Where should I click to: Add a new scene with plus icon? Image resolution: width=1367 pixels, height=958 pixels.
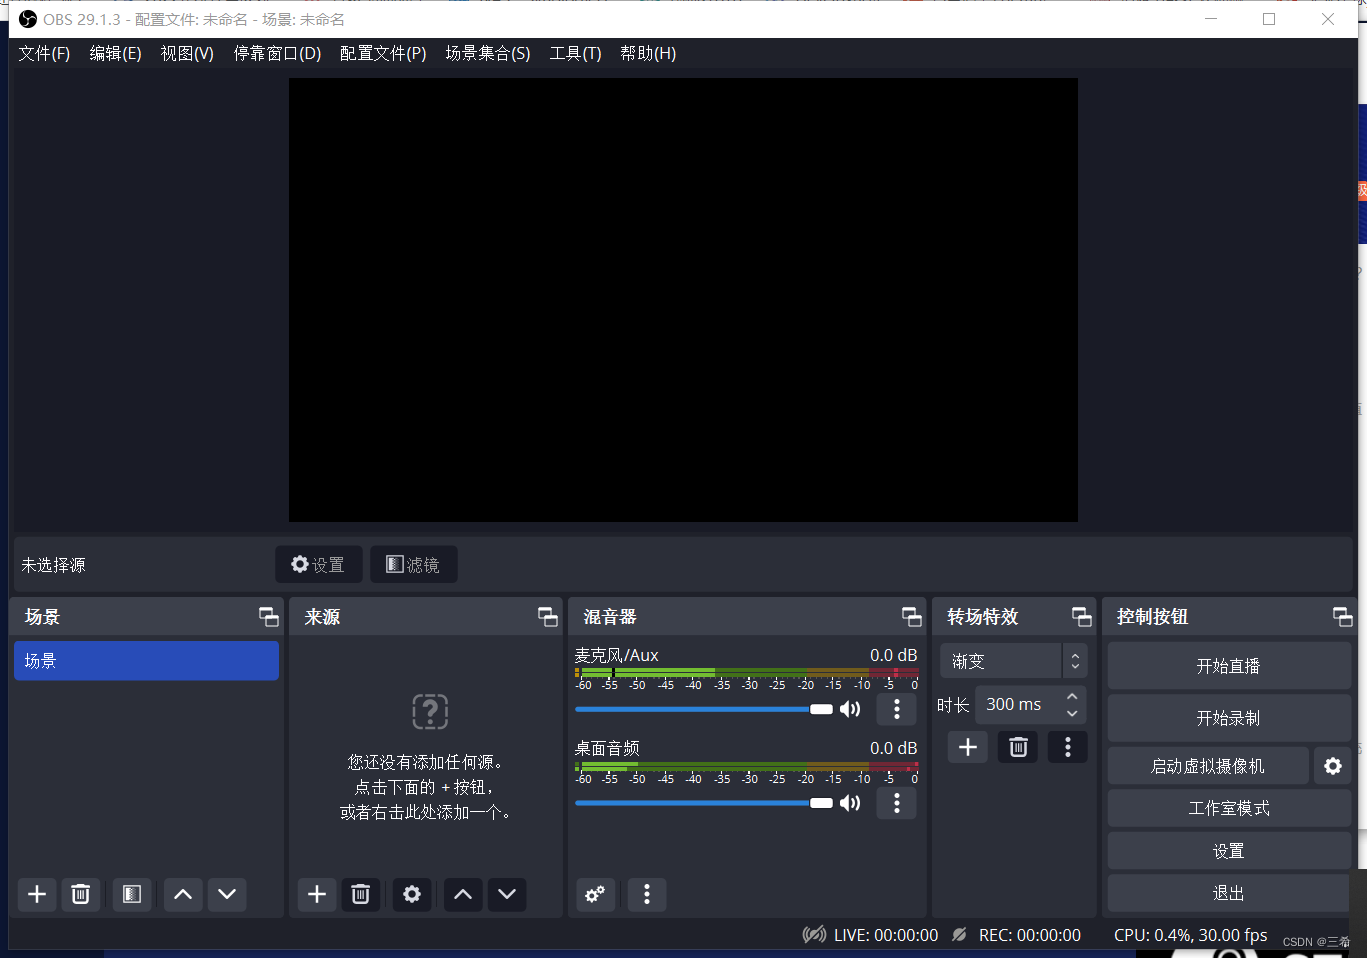coord(37,894)
